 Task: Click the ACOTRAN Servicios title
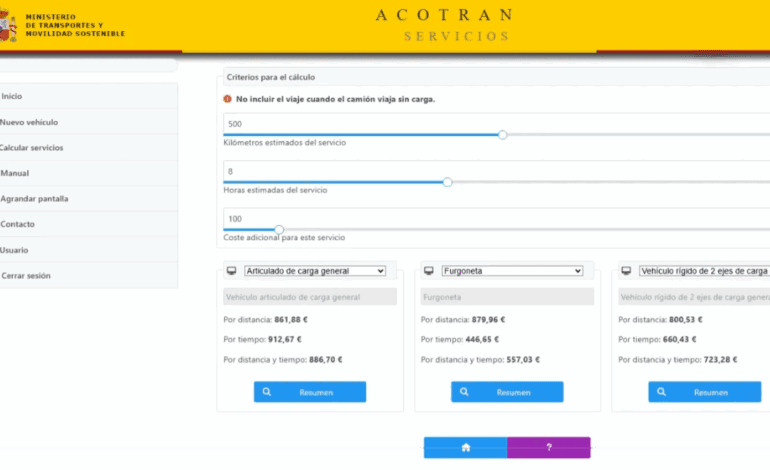coord(445,25)
